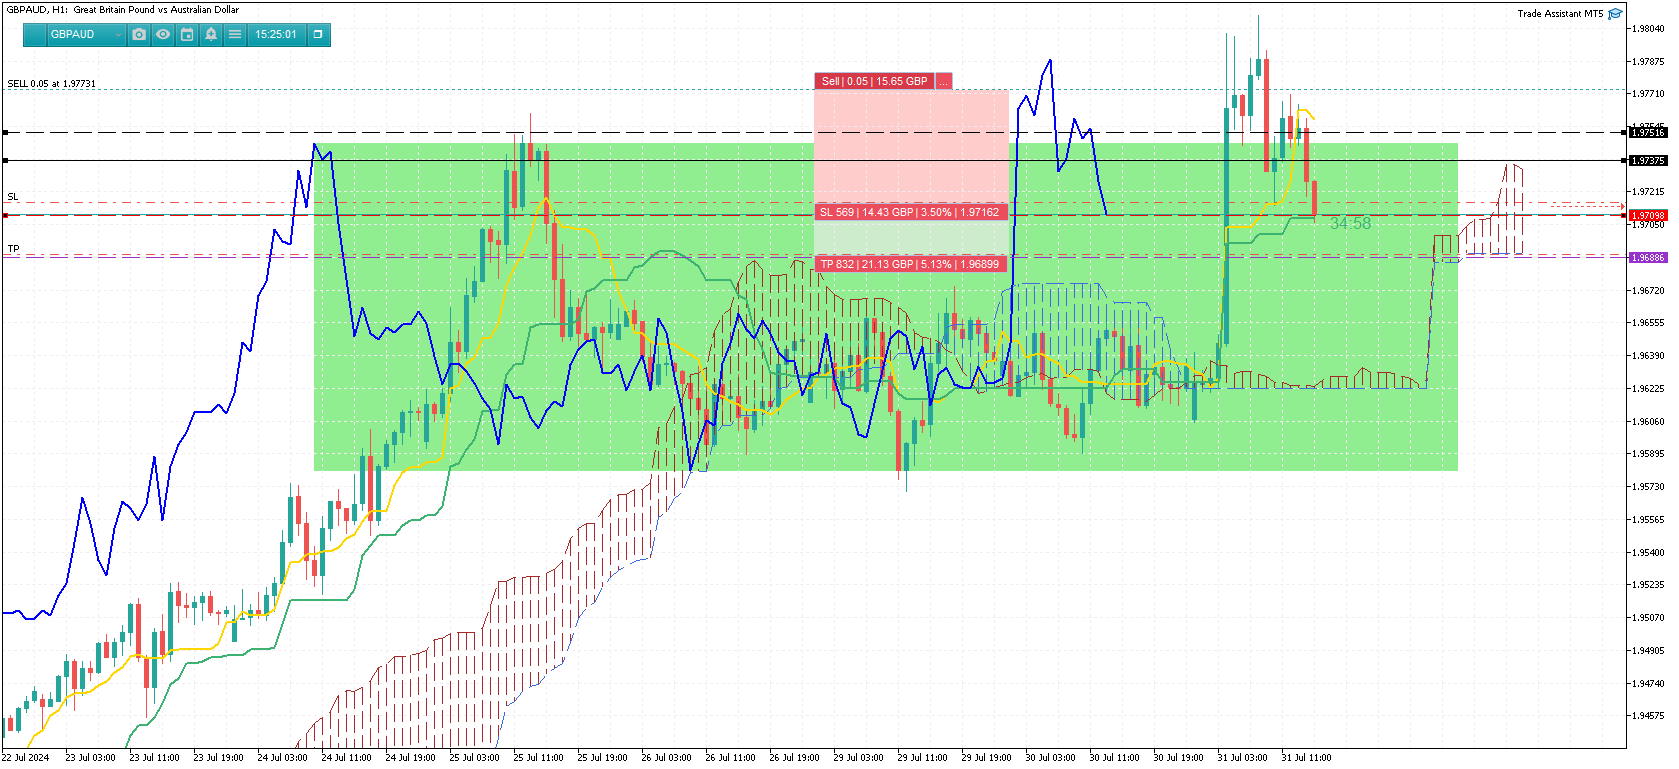1679x769 pixels.
Task: Click the blank drag handle of panel
Action: point(35,34)
